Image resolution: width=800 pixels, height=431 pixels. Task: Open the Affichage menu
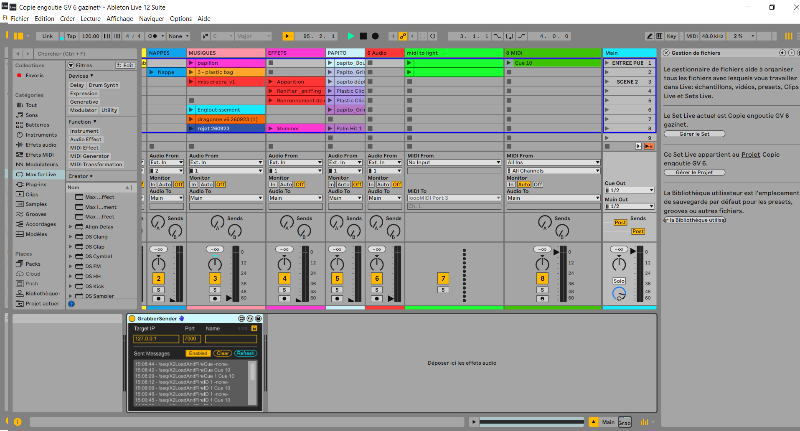coord(119,19)
